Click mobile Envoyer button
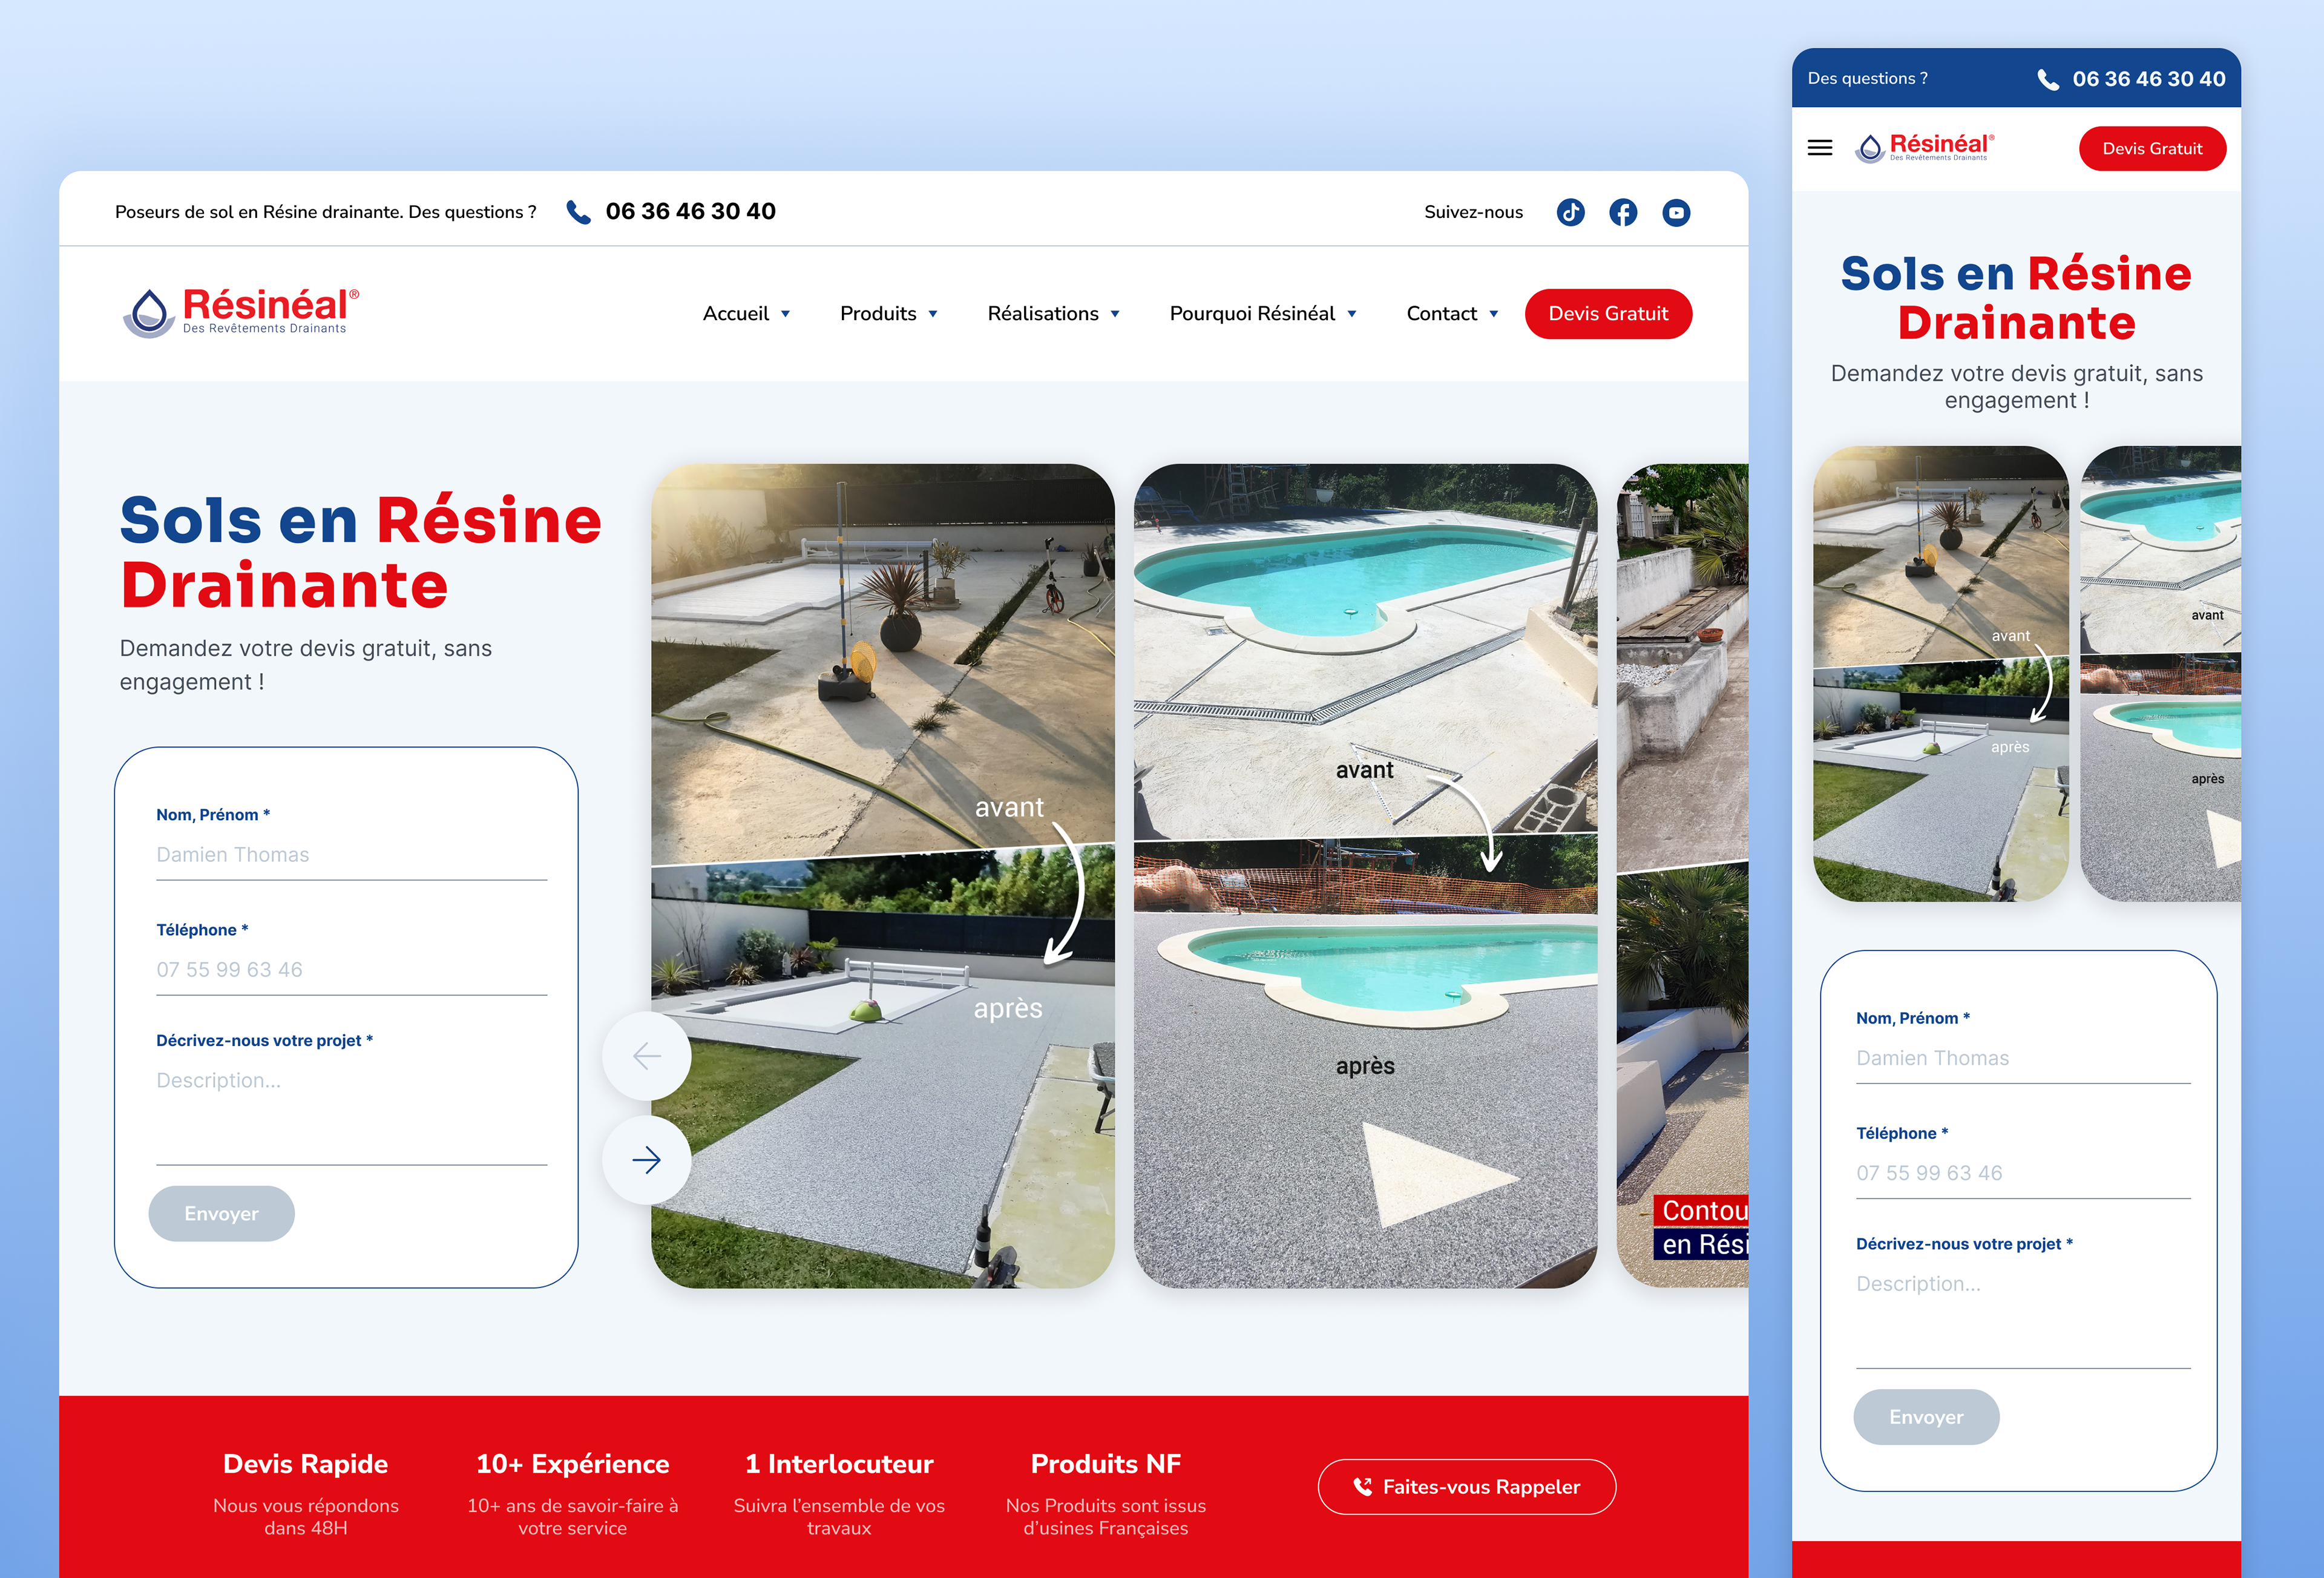Screen dimensions: 2324x1578 coord(1926,1417)
